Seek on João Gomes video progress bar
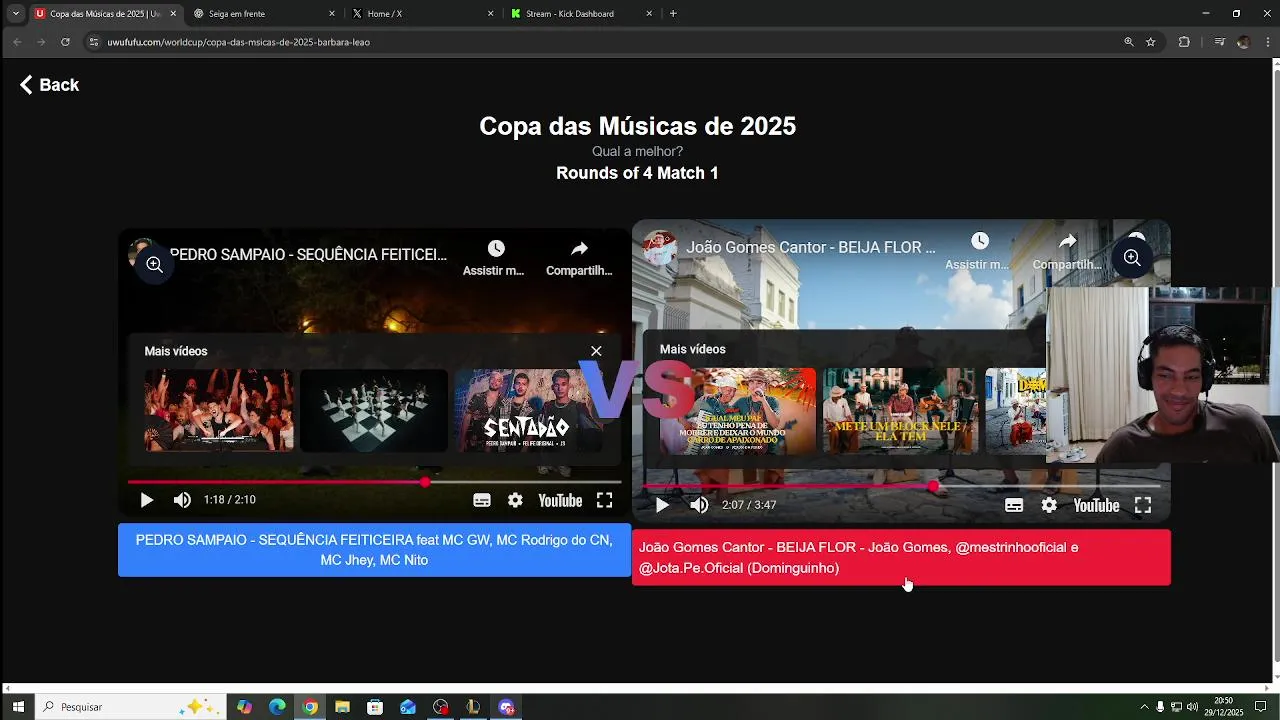 coord(901,487)
